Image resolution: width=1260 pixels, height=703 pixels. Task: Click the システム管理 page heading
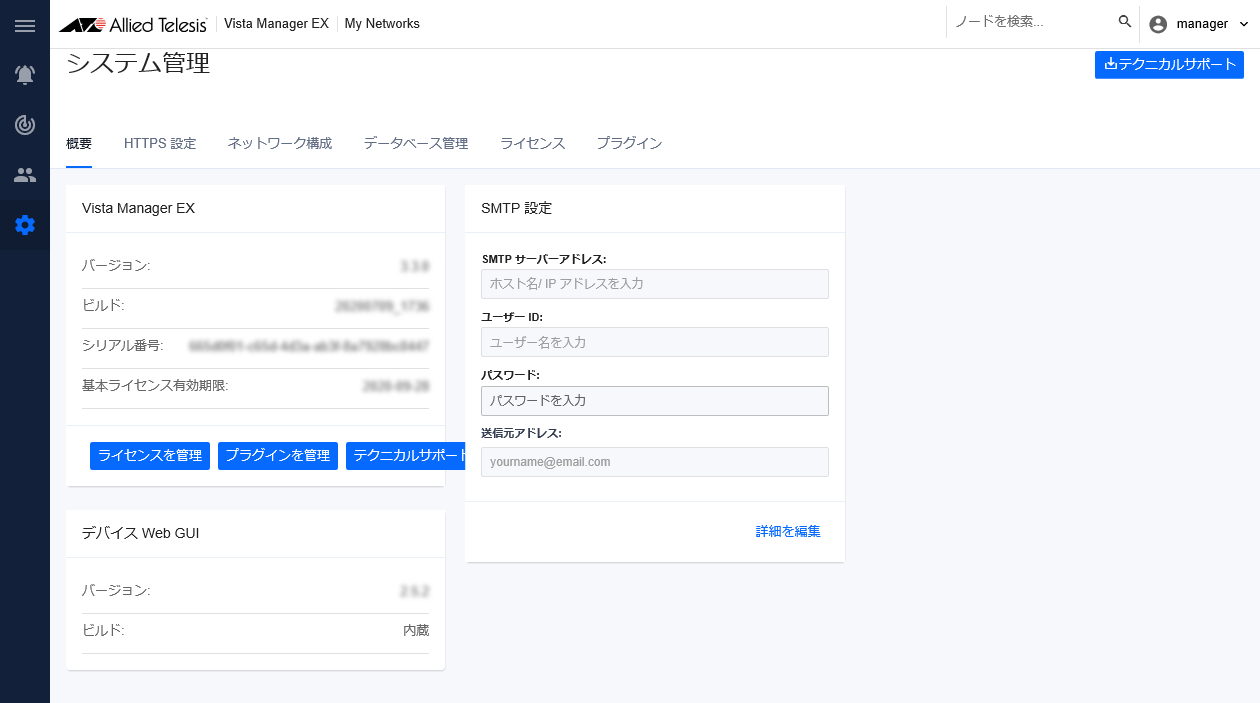point(138,64)
